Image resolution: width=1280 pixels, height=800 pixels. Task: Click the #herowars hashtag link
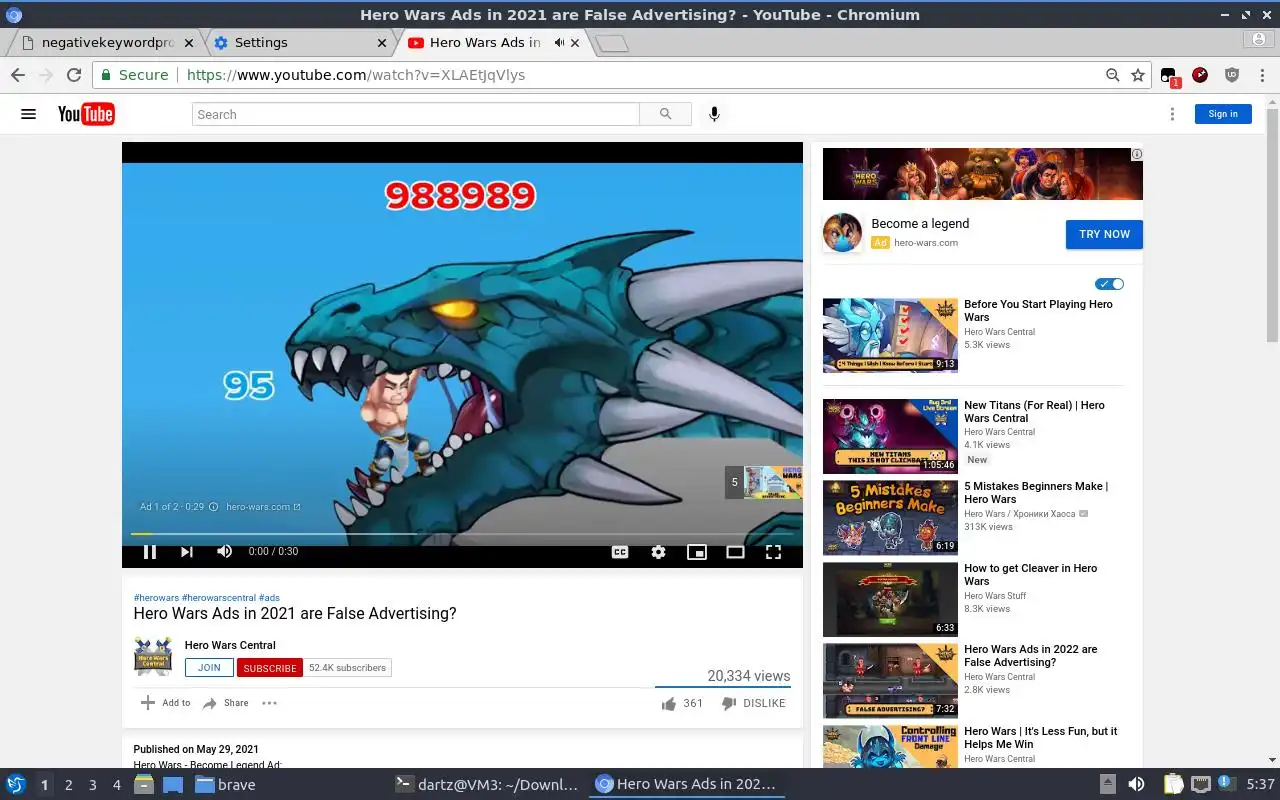(156, 598)
